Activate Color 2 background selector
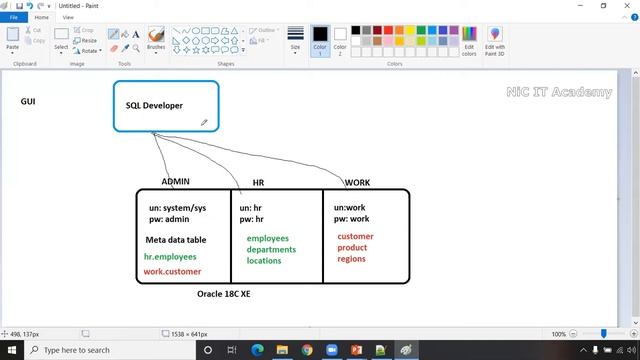The image size is (640, 360). pos(340,41)
